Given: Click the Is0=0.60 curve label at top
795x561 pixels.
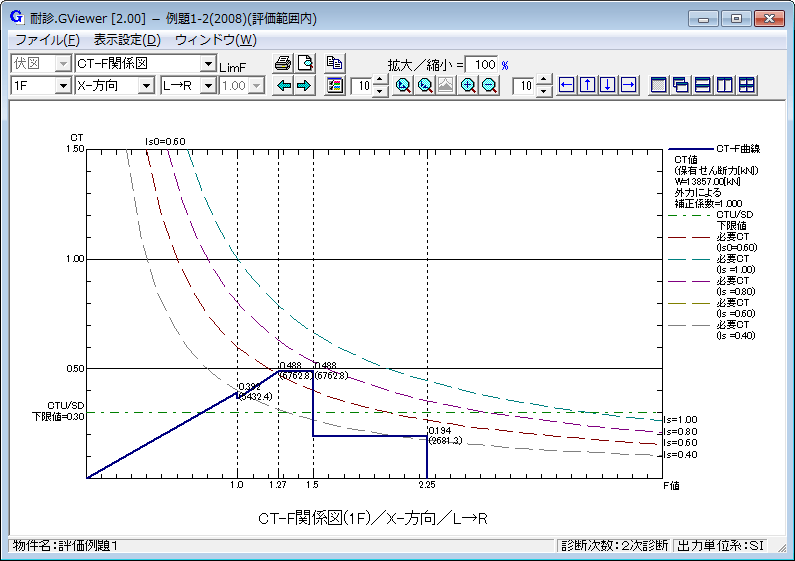Looking at the screenshot, I should click(x=165, y=142).
